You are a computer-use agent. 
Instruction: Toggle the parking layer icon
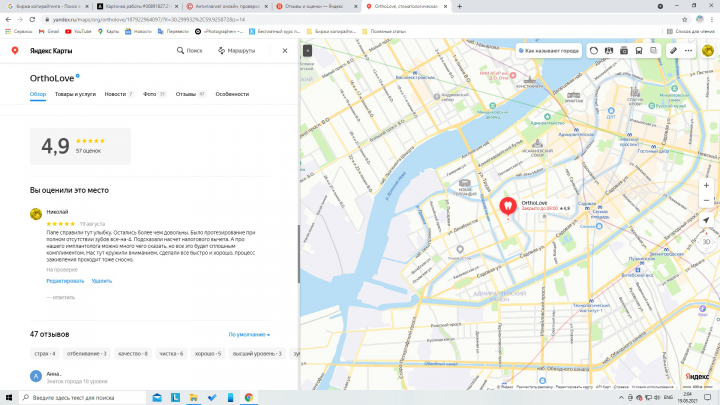(x=624, y=51)
